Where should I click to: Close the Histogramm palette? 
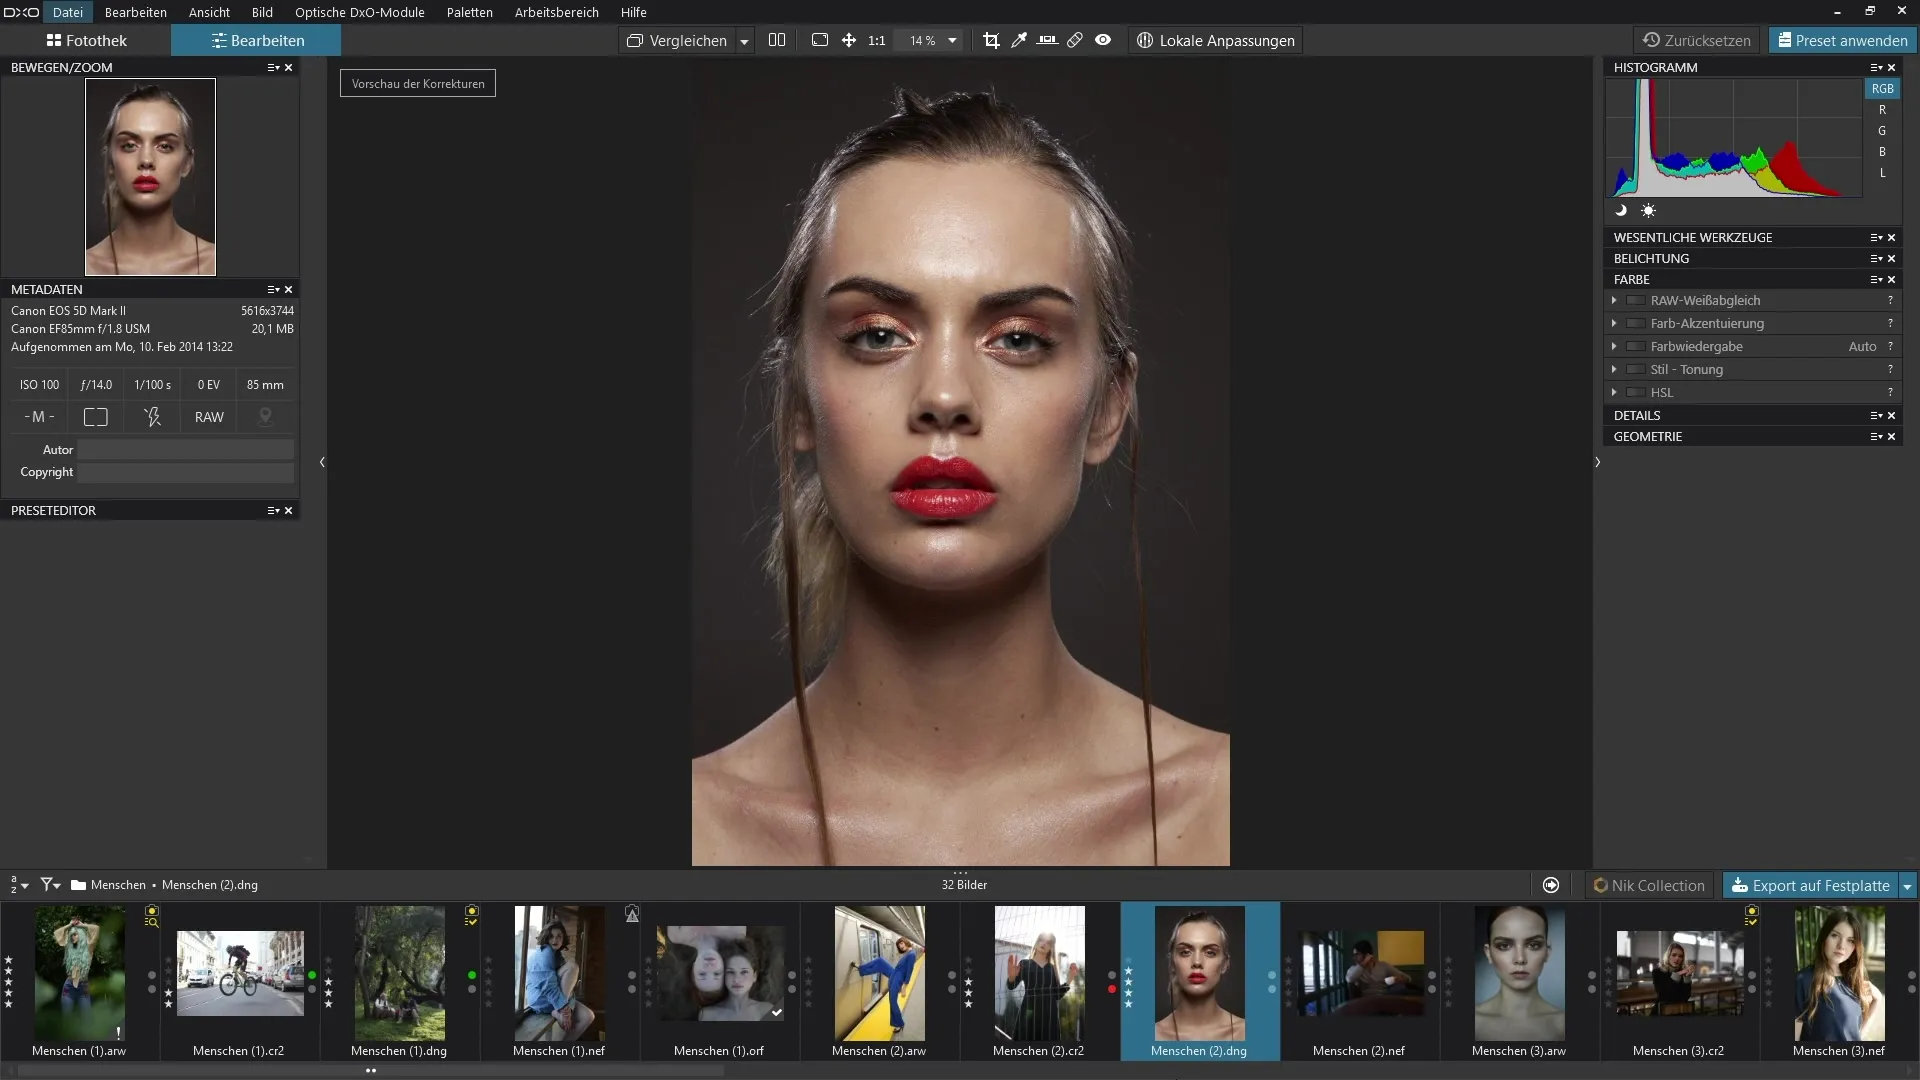click(1892, 67)
